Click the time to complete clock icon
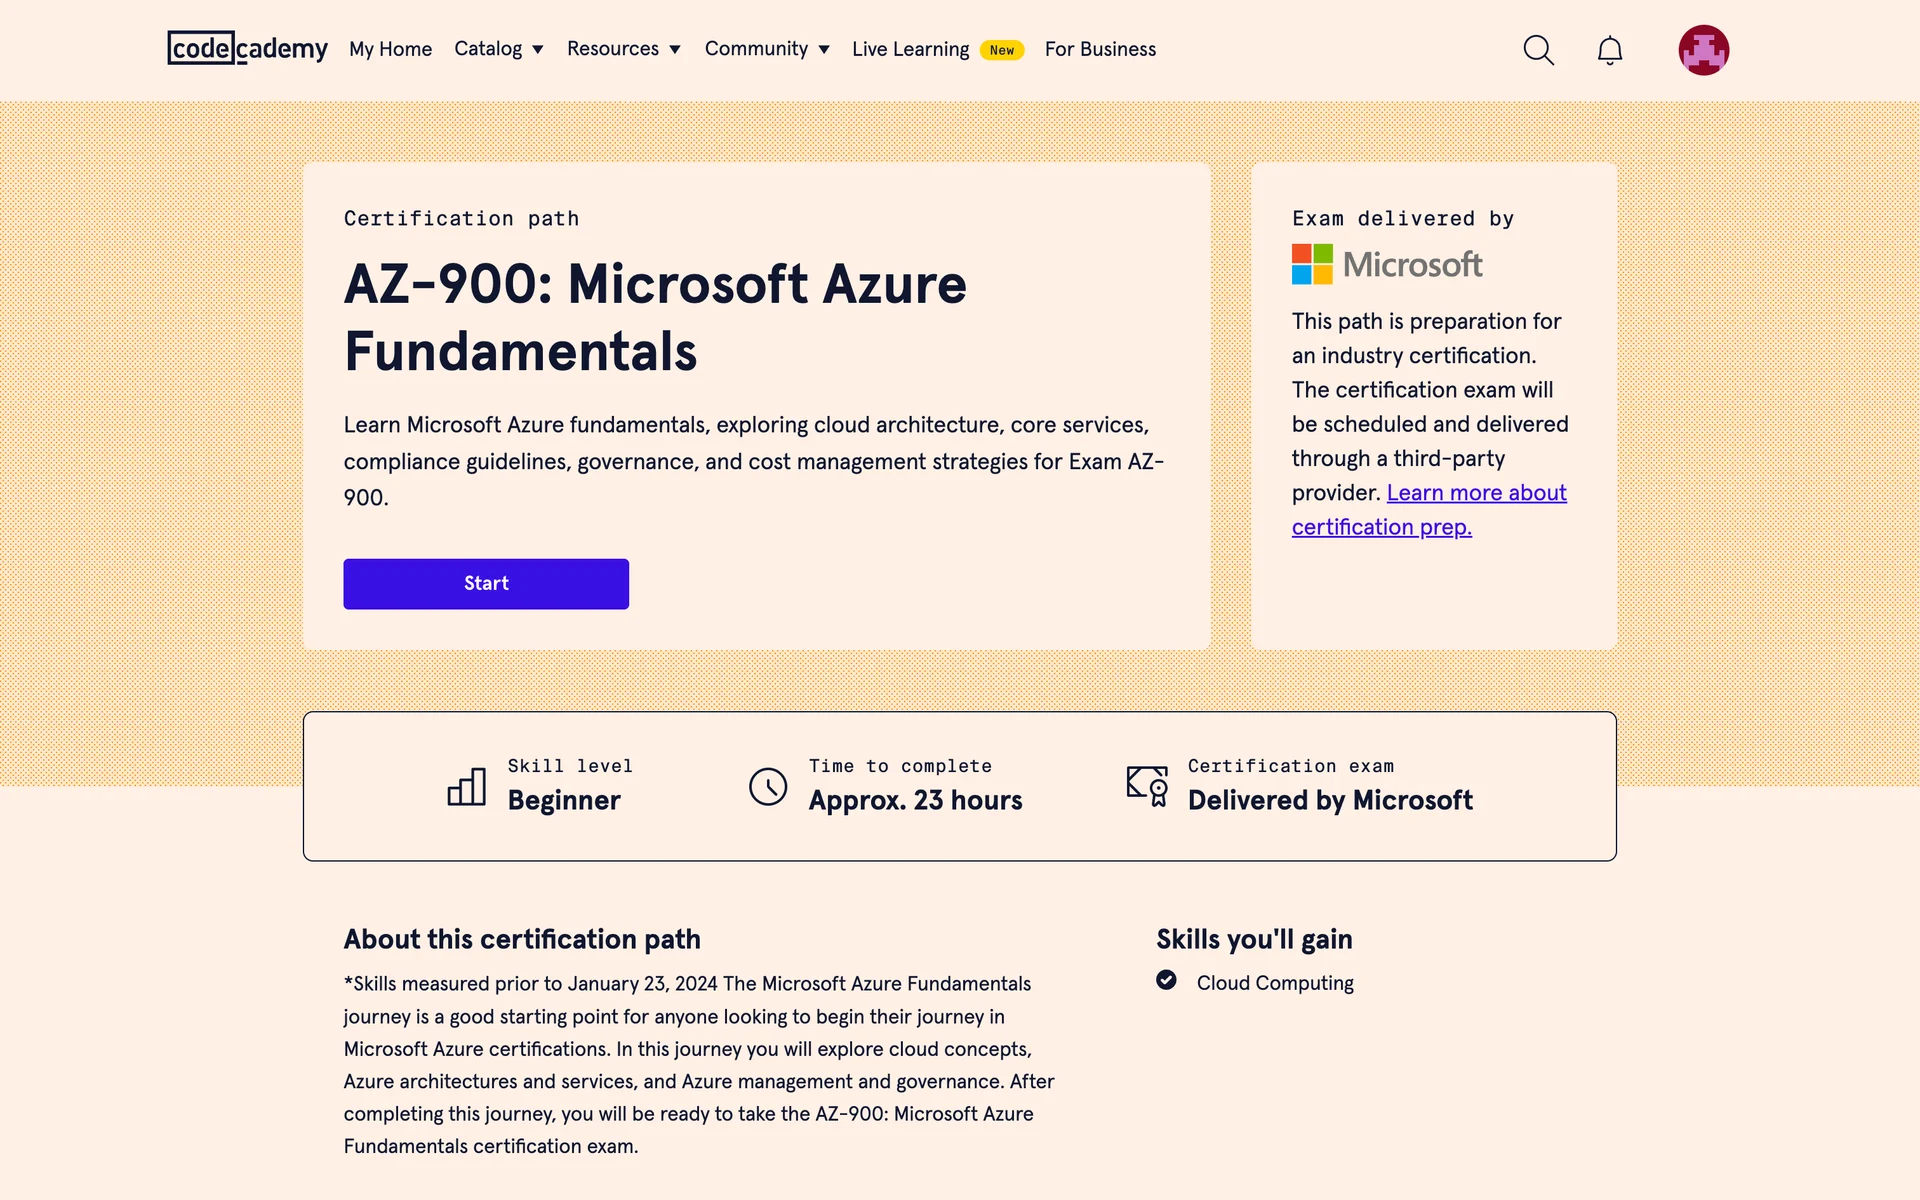The image size is (1920, 1200). tap(768, 787)
